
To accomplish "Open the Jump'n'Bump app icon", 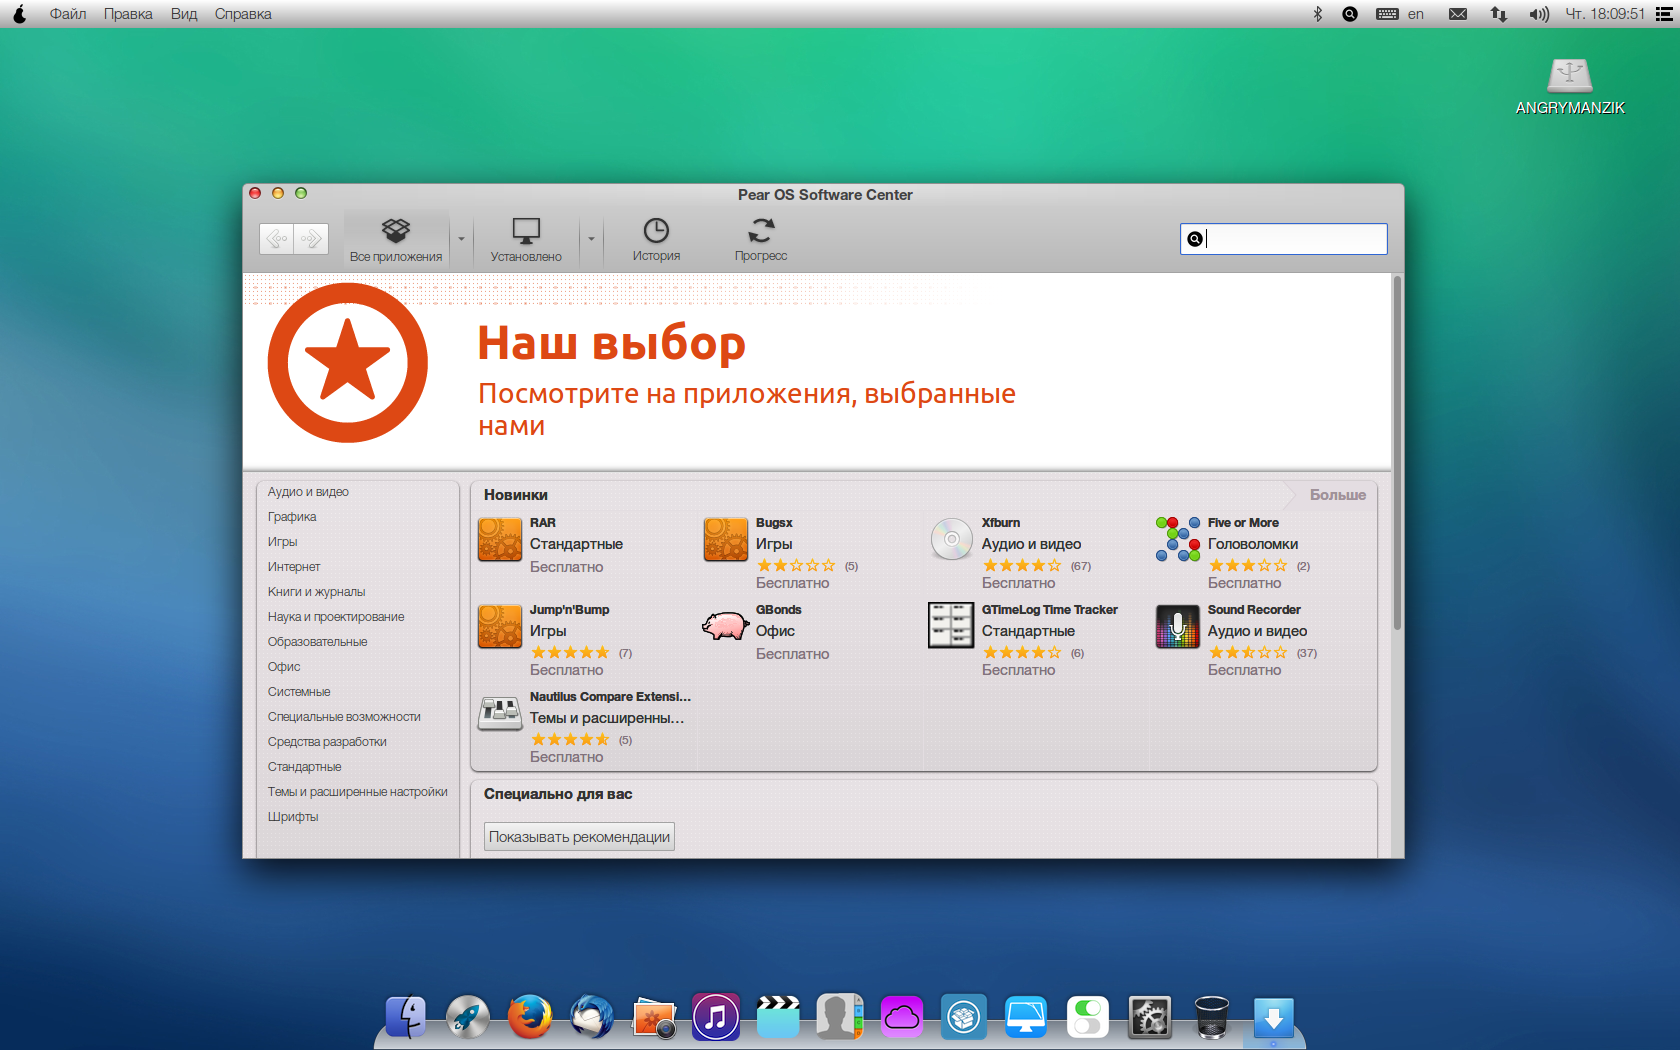I will click(x=500, y=626).
